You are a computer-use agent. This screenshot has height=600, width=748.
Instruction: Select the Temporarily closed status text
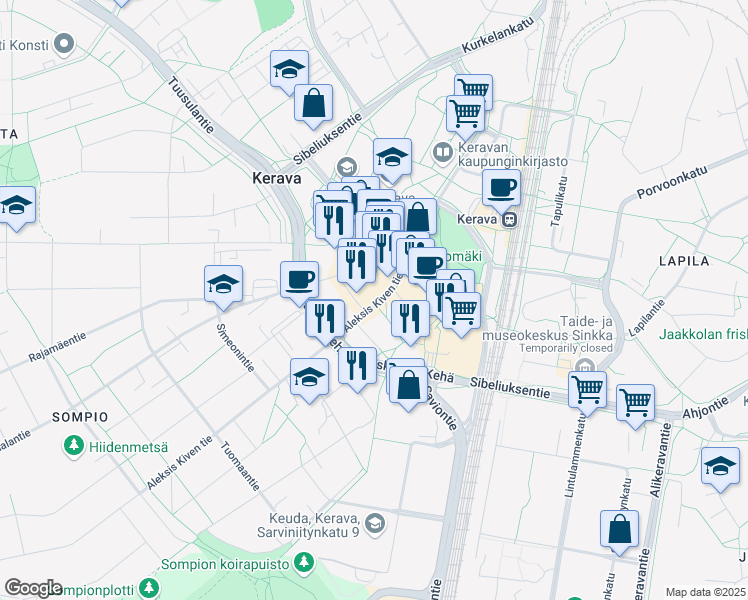566,348
